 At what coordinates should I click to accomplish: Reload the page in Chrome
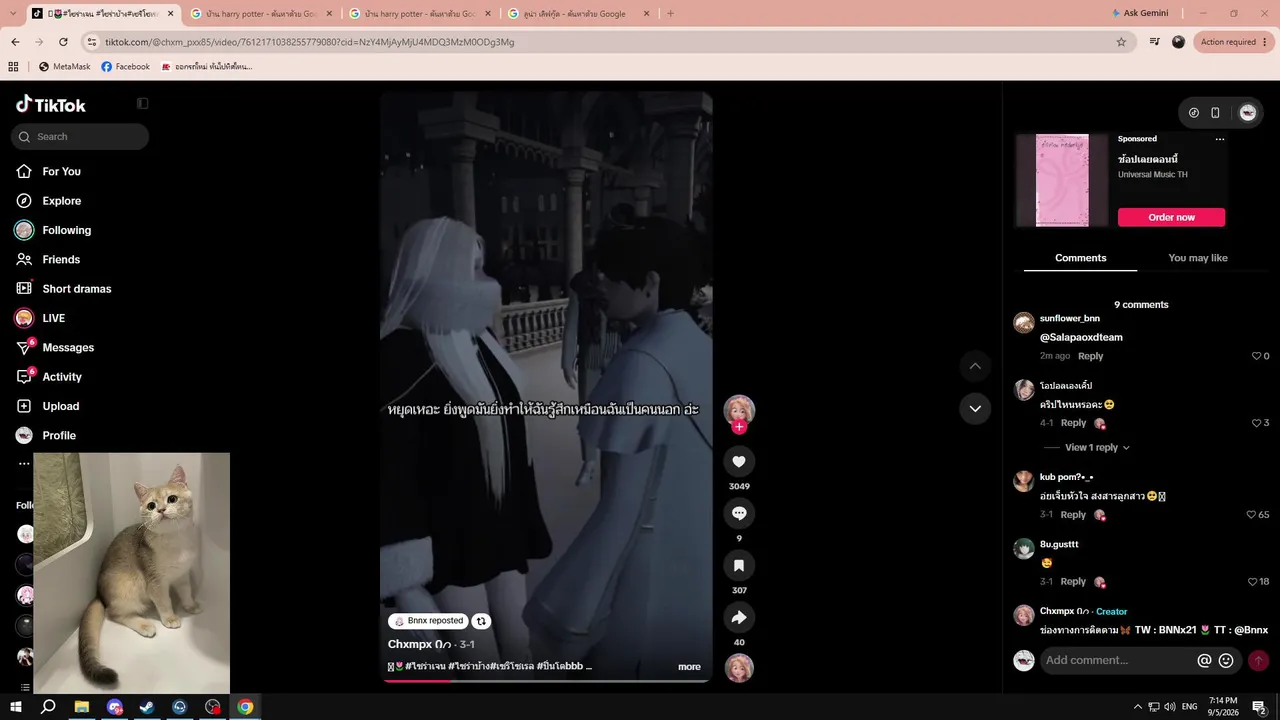click(x=63, y=42)
